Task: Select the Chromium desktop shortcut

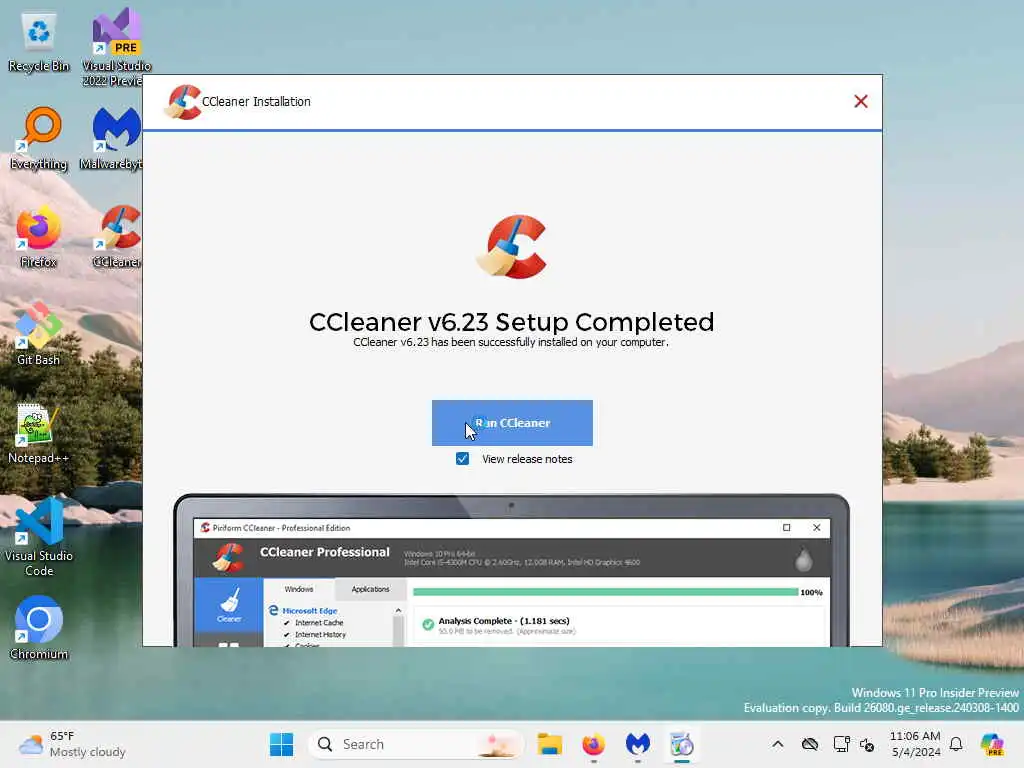Action: pyautogui.click(x=39, y=628)
